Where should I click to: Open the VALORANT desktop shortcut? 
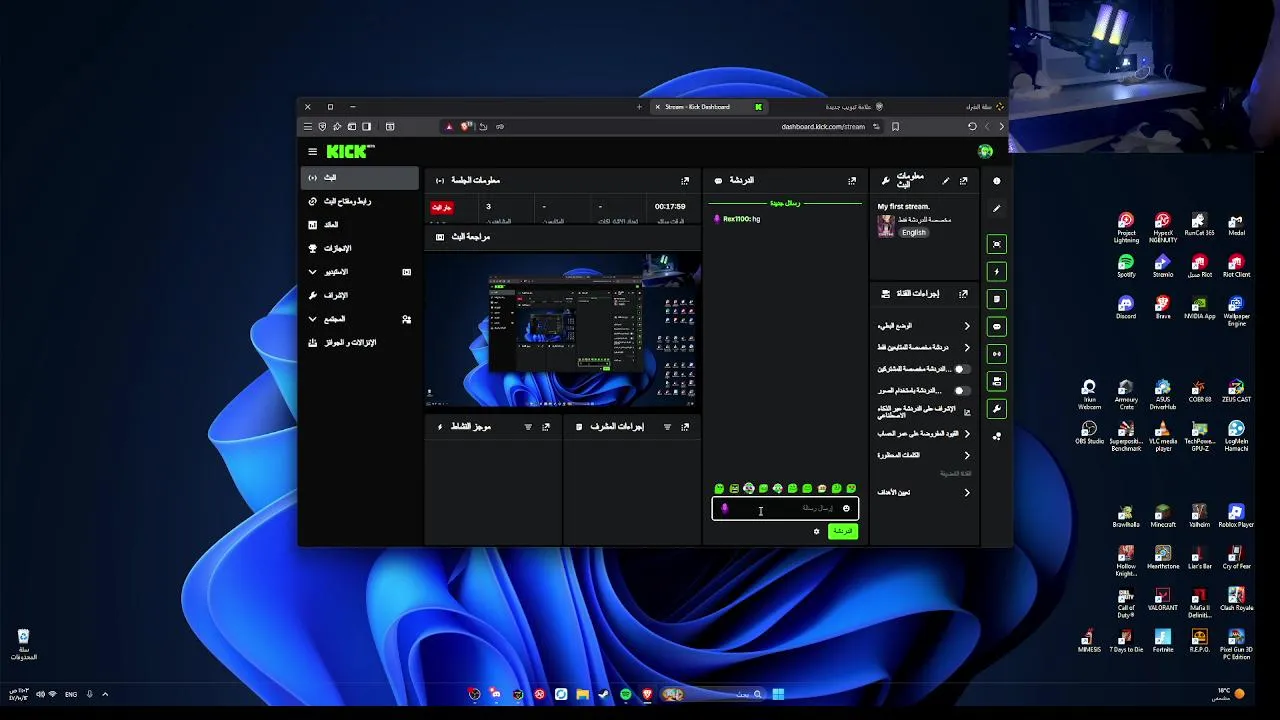1163,601
